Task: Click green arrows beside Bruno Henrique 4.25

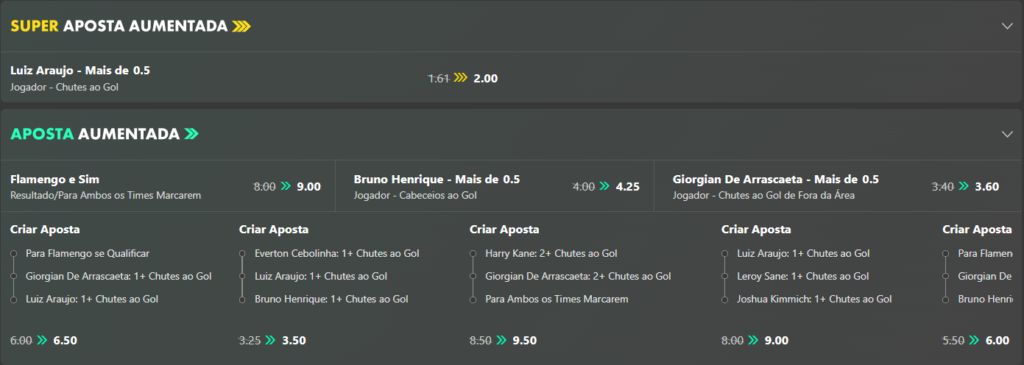Action: (604, 186)
